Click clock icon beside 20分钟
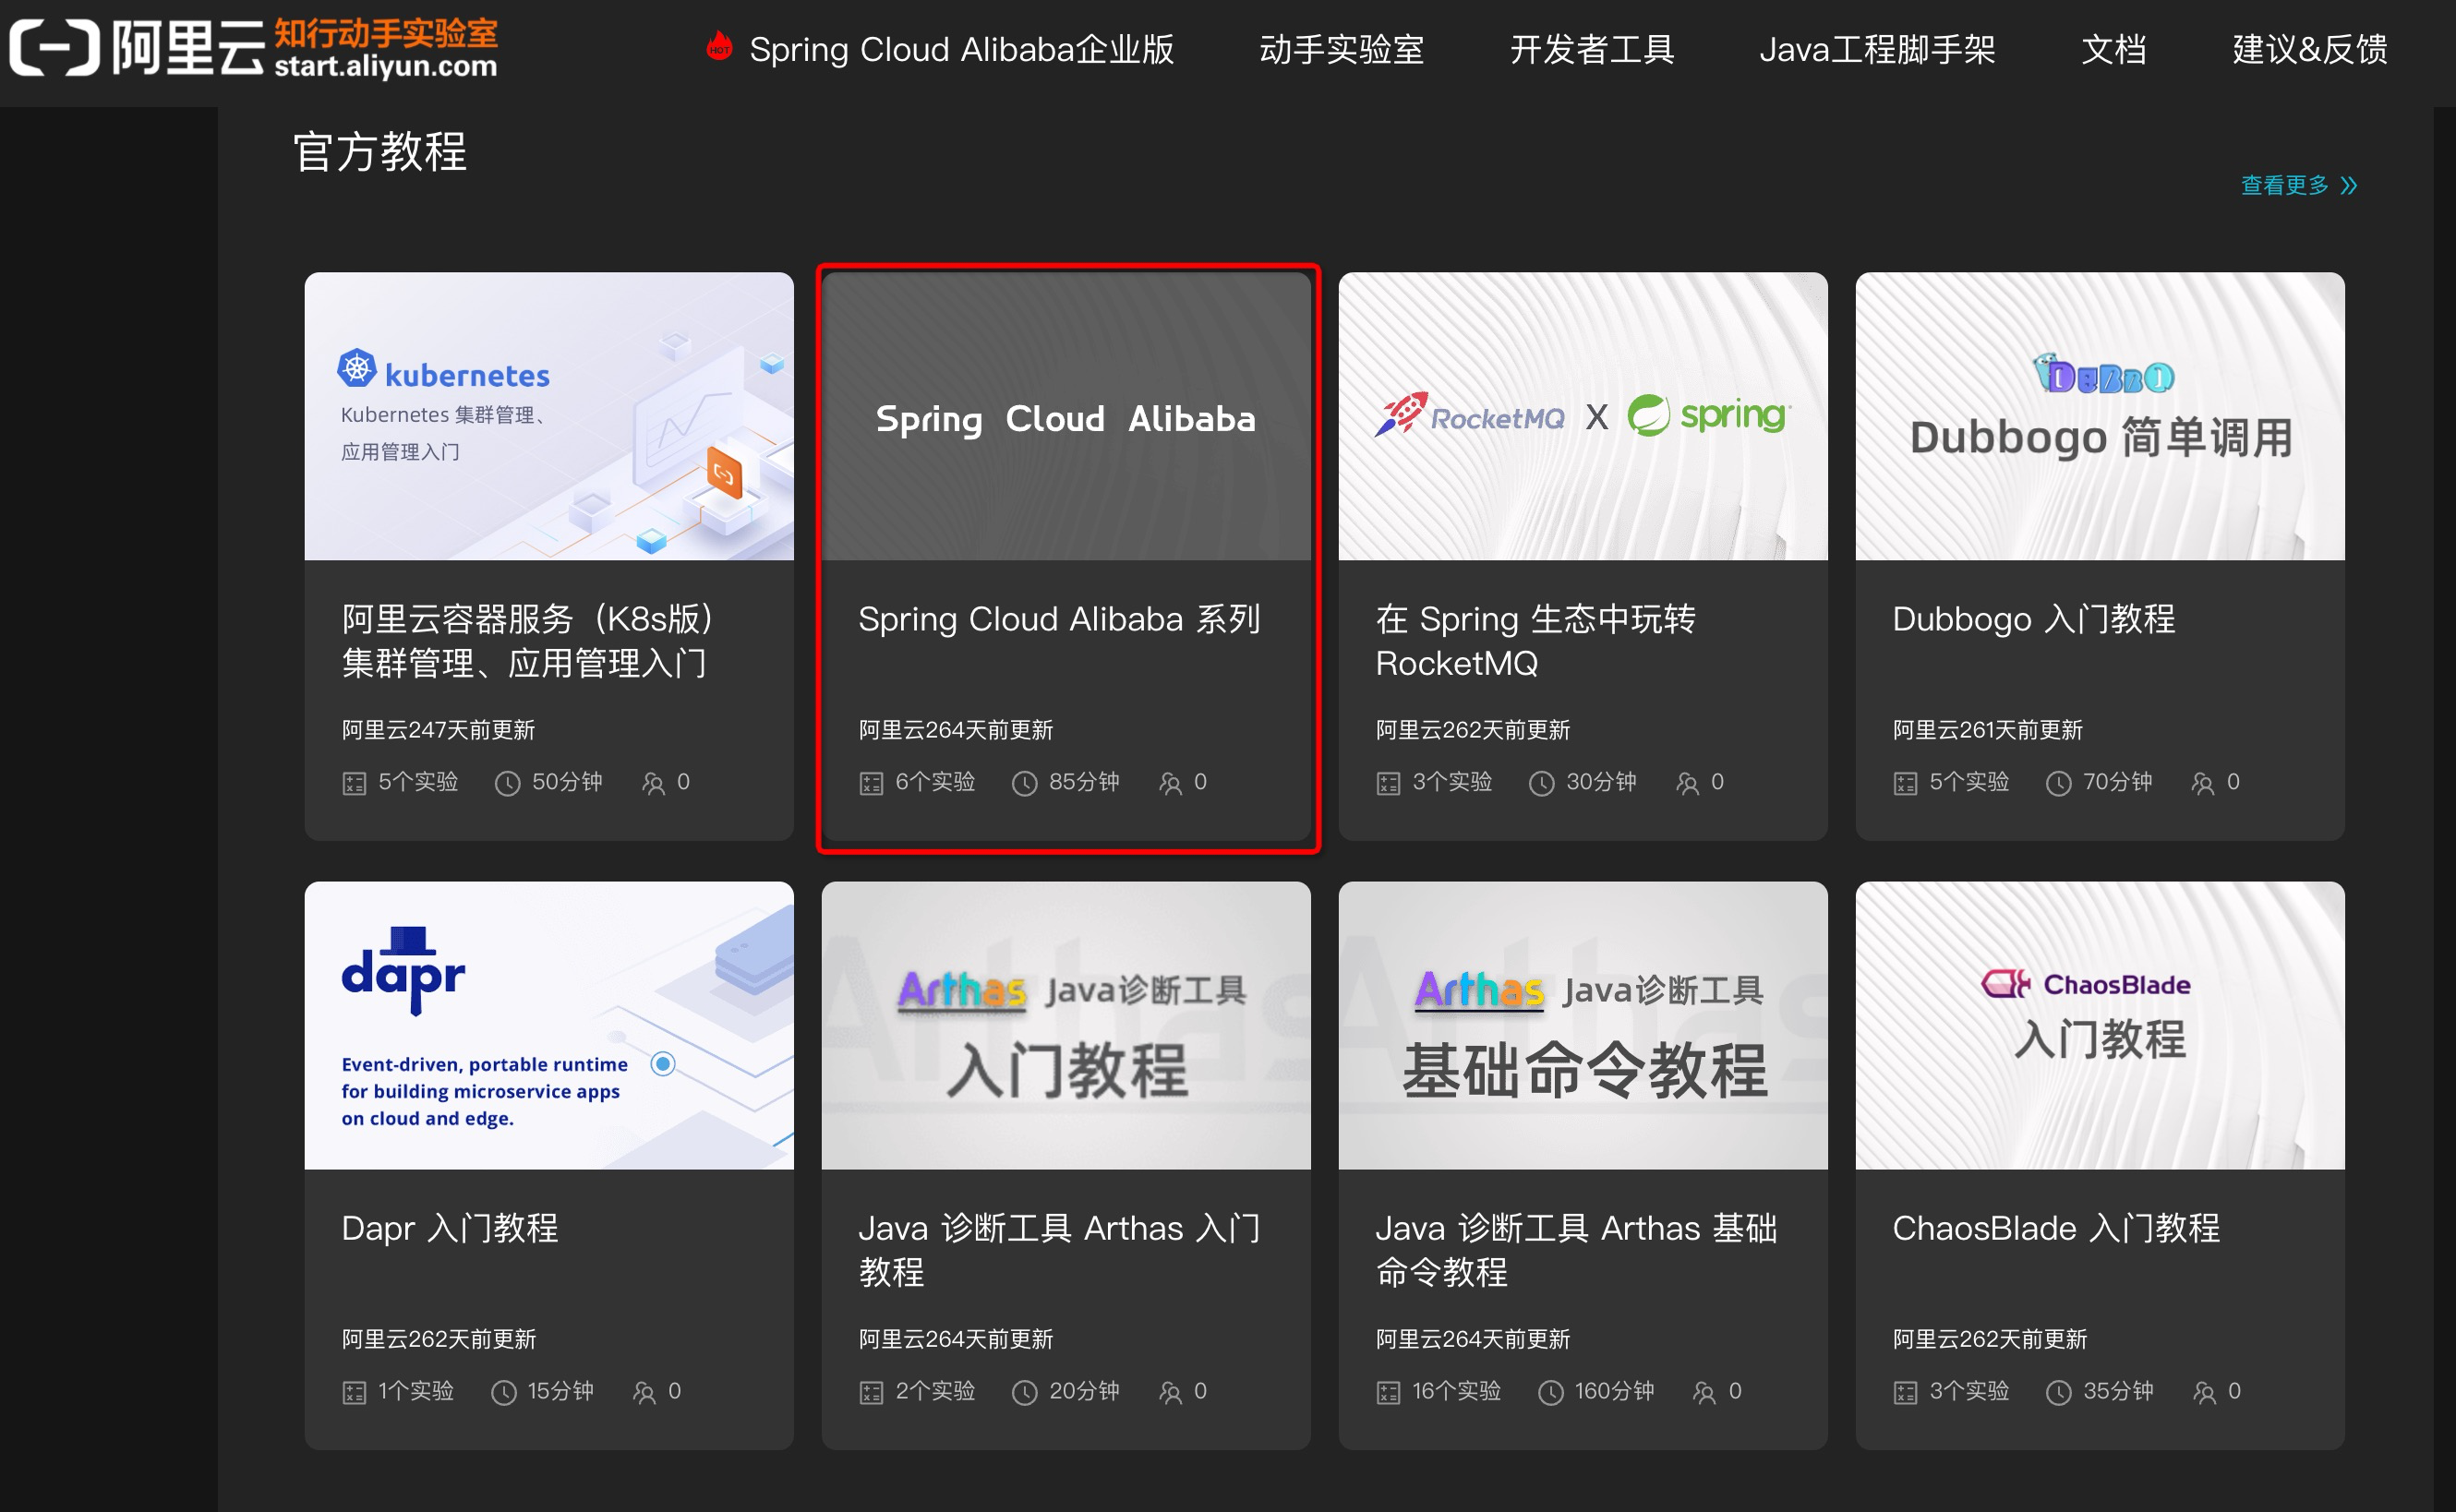This screenshot has height=1512, width=2456. [1025, 1392]
